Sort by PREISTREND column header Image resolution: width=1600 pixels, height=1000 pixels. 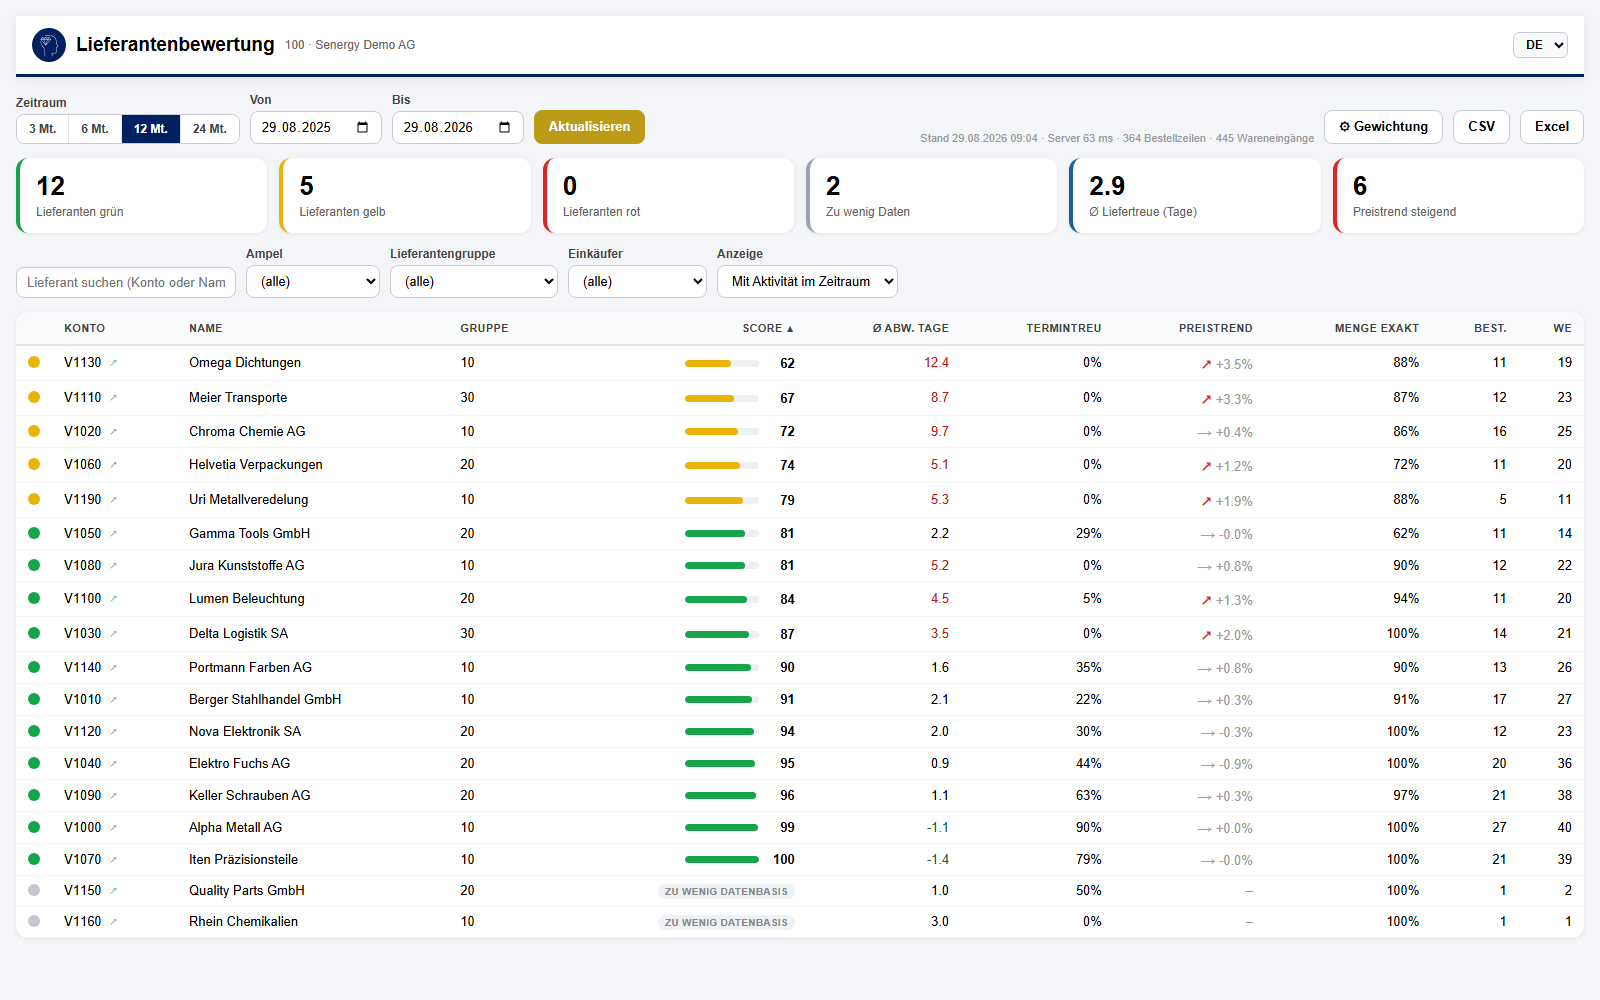pyautogui.click(x=1215, y=328)
